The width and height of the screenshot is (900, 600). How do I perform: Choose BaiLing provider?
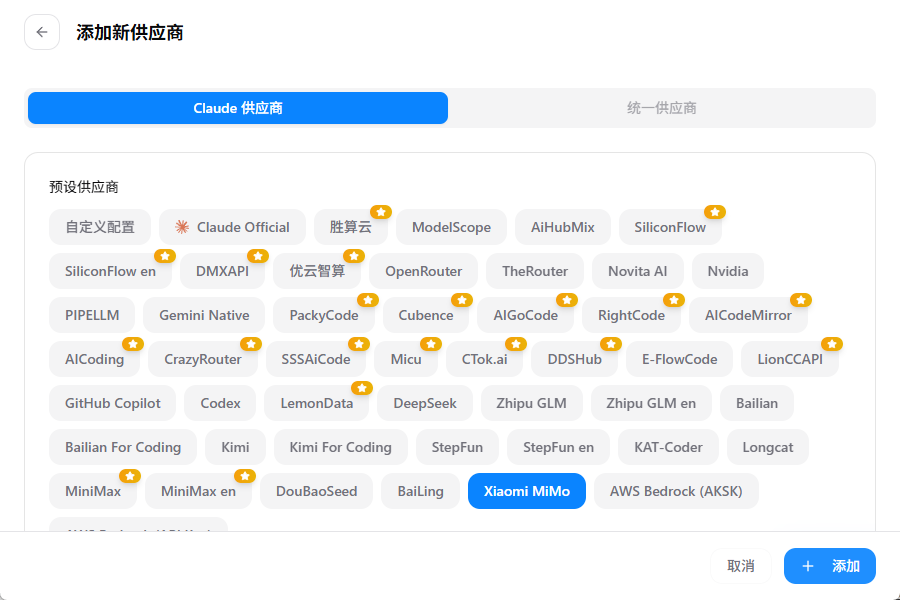pyautogui.click(x=421, y=491)
